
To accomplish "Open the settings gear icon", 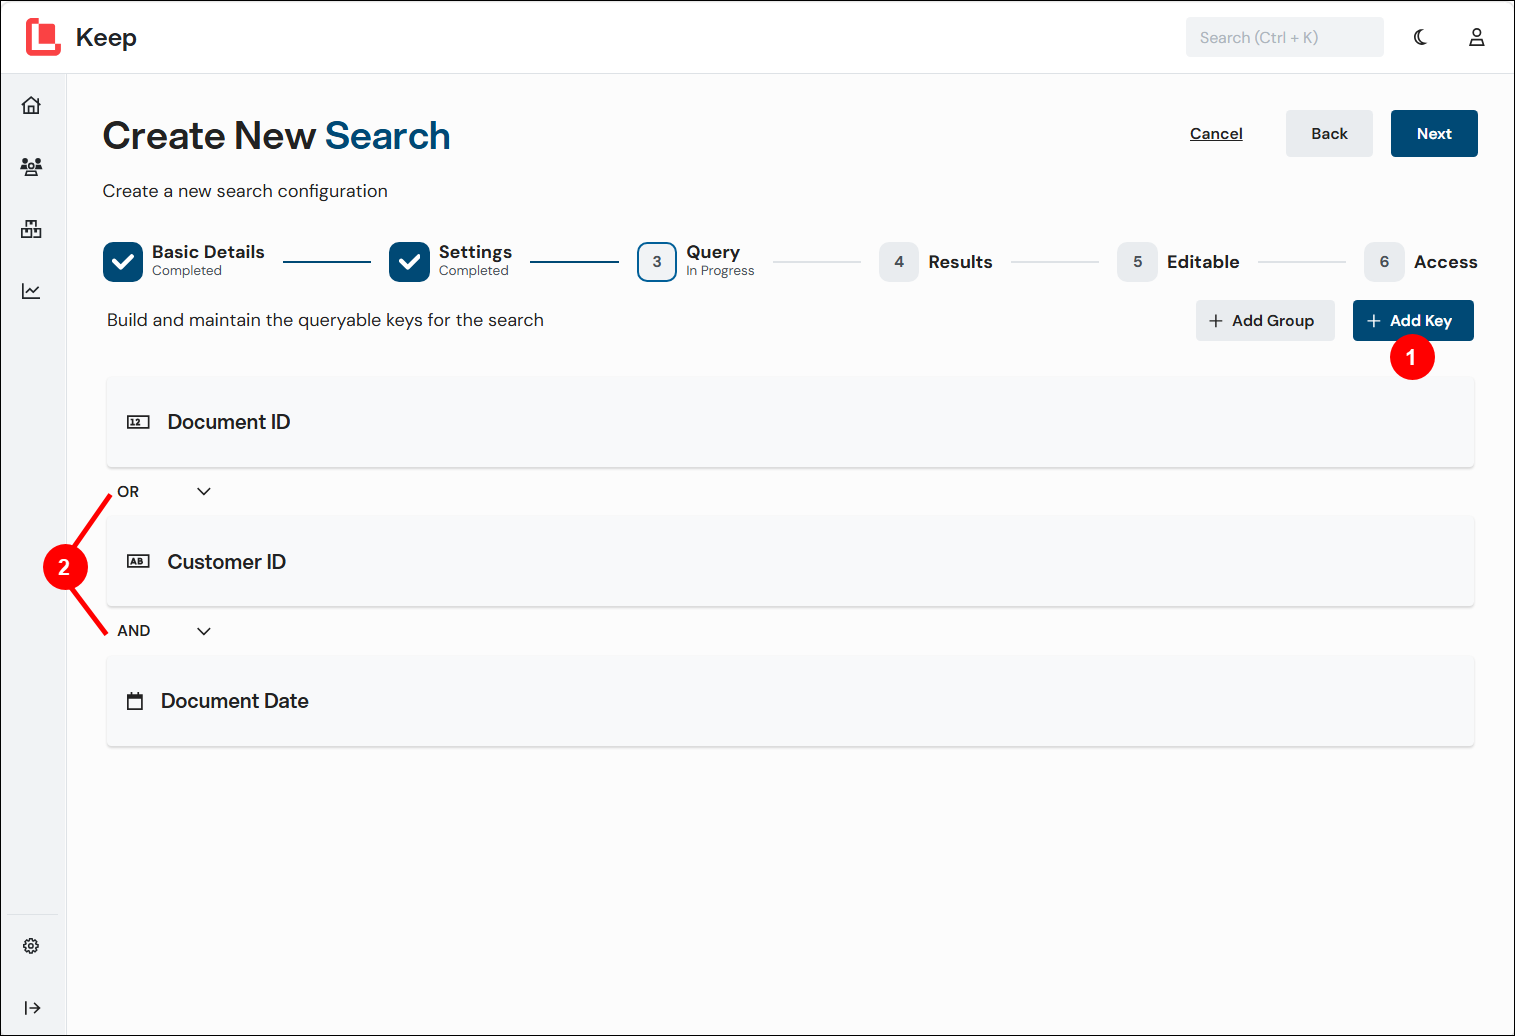I will [32, 946].
